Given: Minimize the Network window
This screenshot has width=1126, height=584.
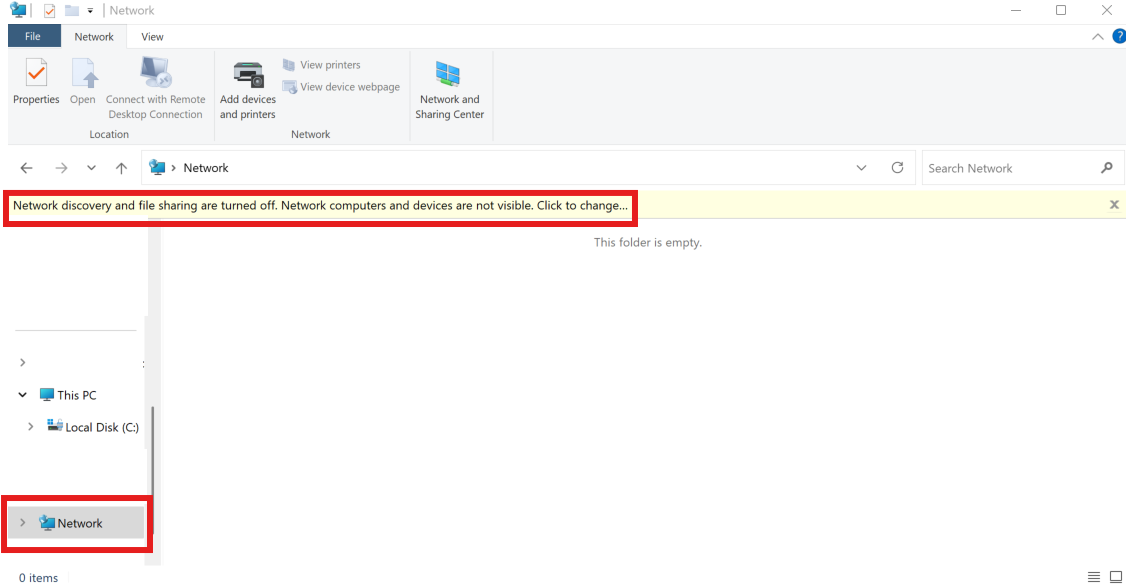Looking at the screenshot, I should click(1015, 10).
